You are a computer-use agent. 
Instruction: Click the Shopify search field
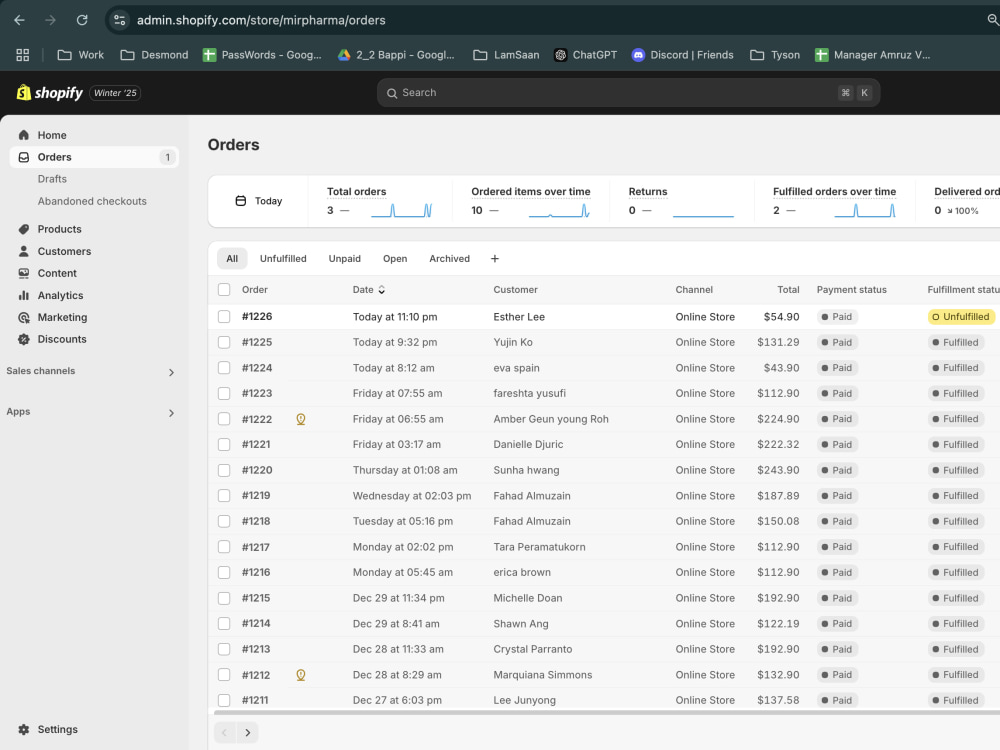(x=628, y=93)
